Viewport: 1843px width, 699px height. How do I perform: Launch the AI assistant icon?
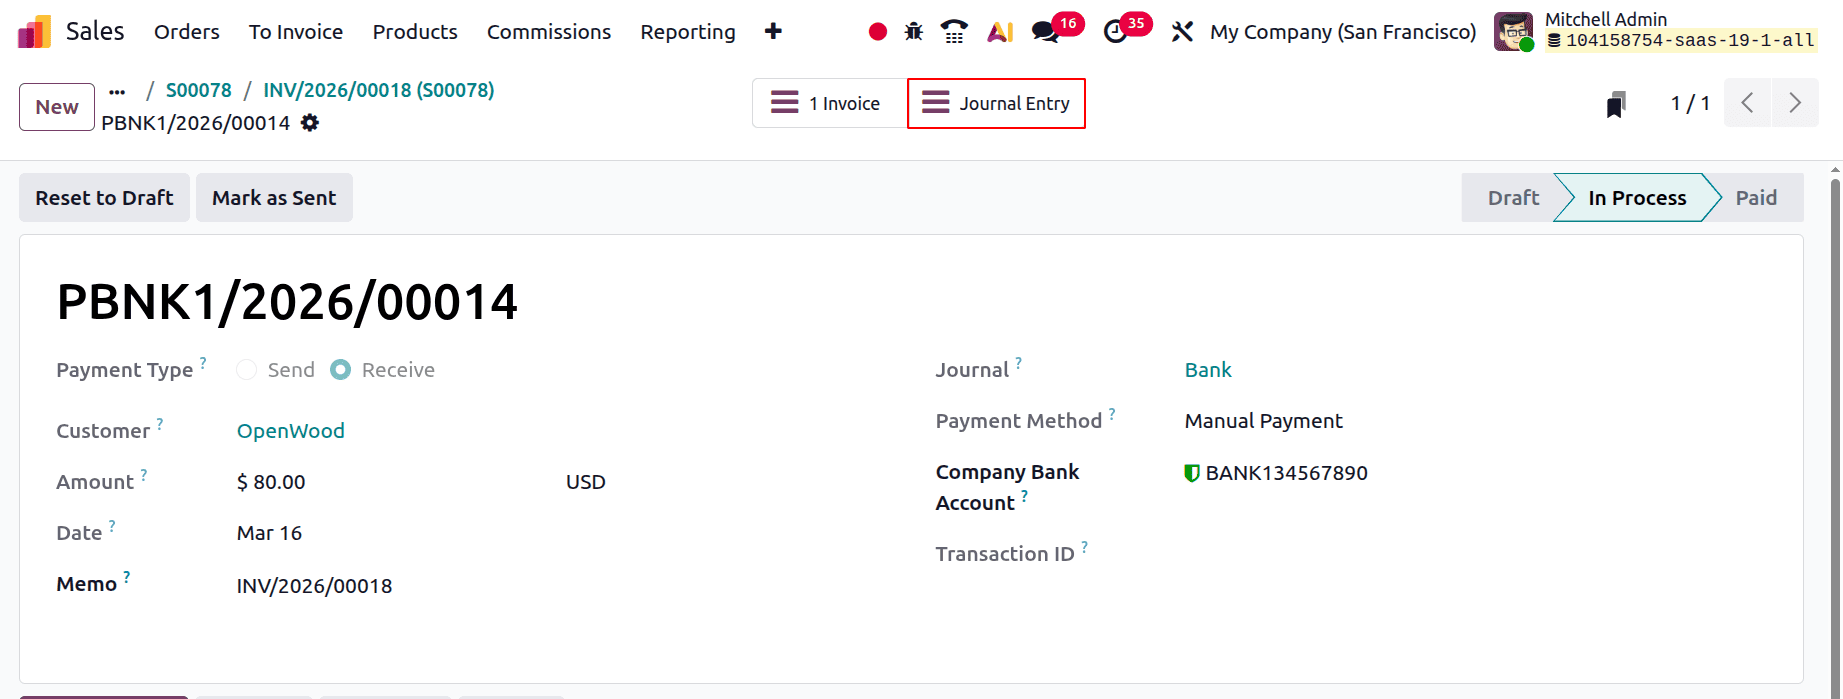click(x=1000, y=32)
